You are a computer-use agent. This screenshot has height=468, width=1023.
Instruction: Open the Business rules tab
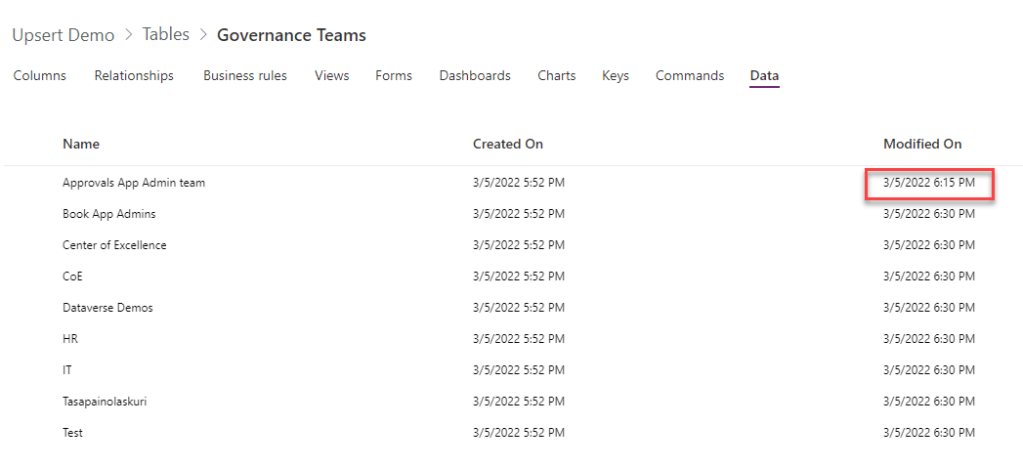point(245,76)
